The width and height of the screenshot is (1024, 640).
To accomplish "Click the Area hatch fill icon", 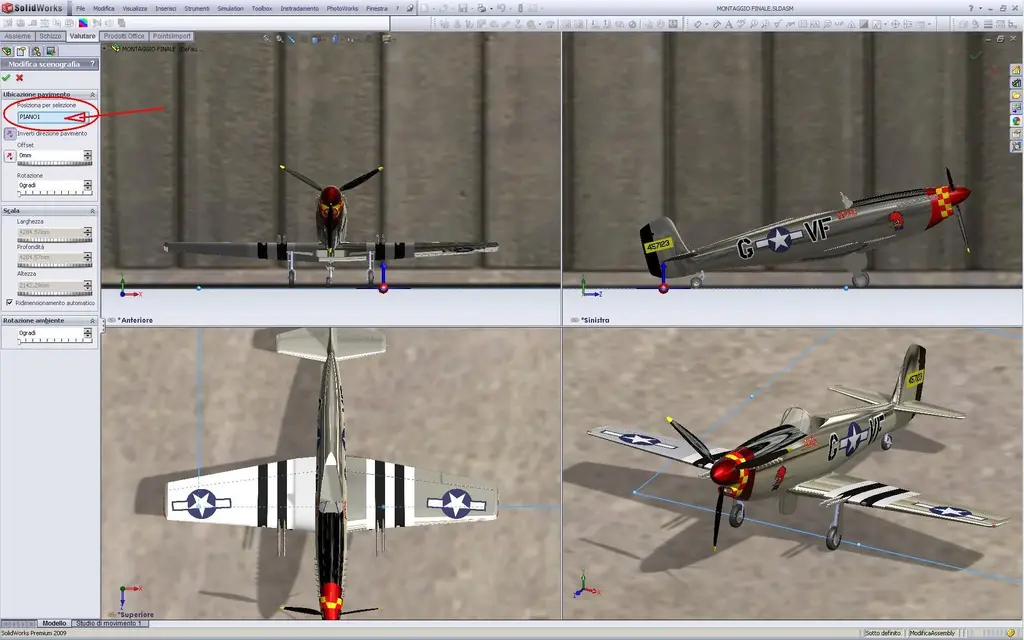I will pyautogui.click(x=863, y=24).
